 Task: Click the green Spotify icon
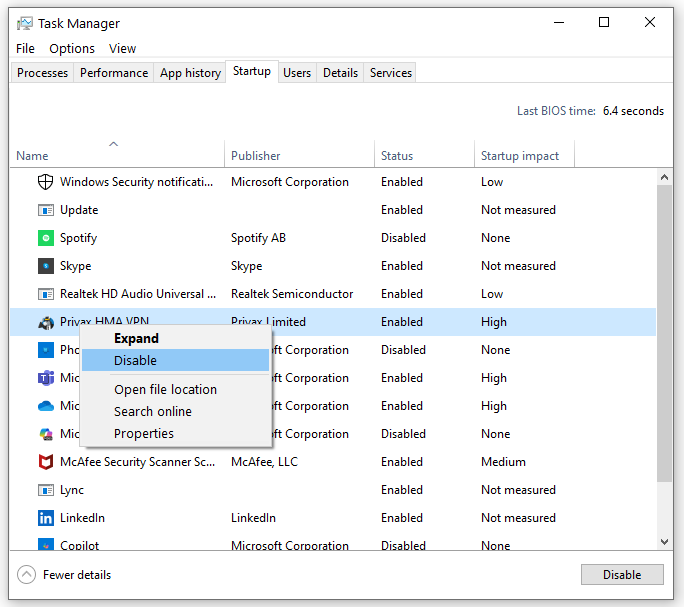tap(45, 238)
